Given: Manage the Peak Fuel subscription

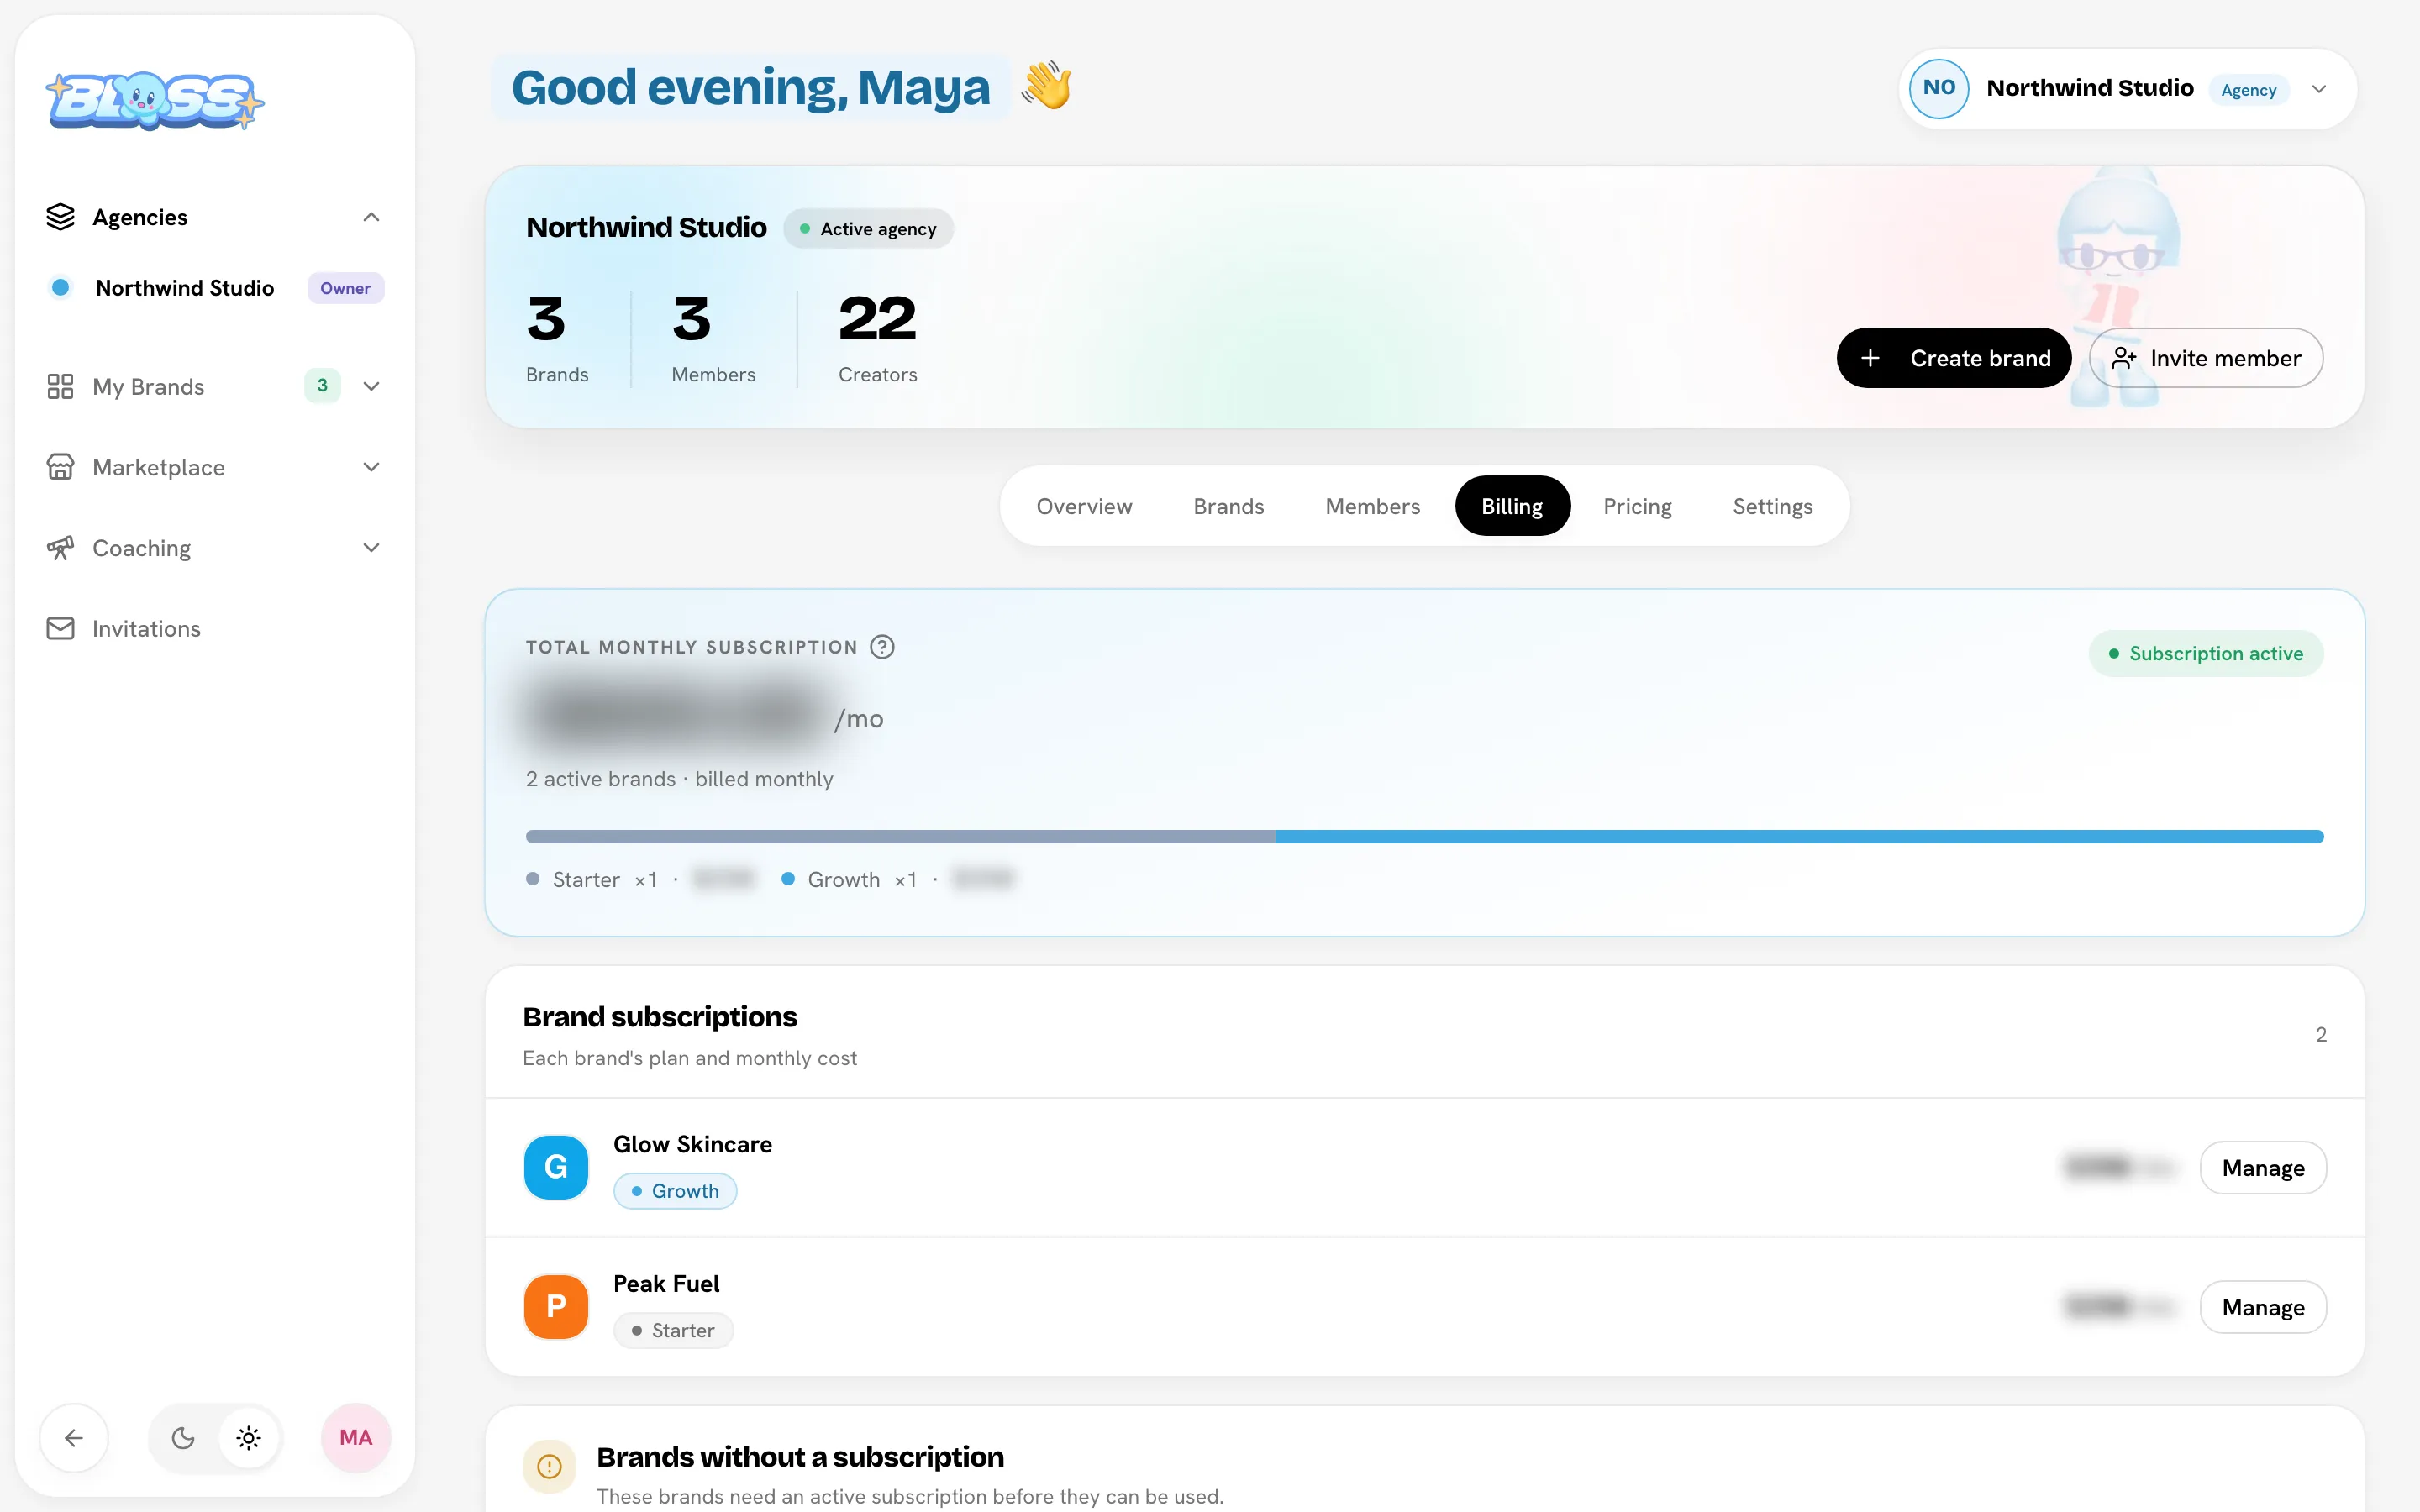Looking at the screenshot, I should tap(2263, 1306).
